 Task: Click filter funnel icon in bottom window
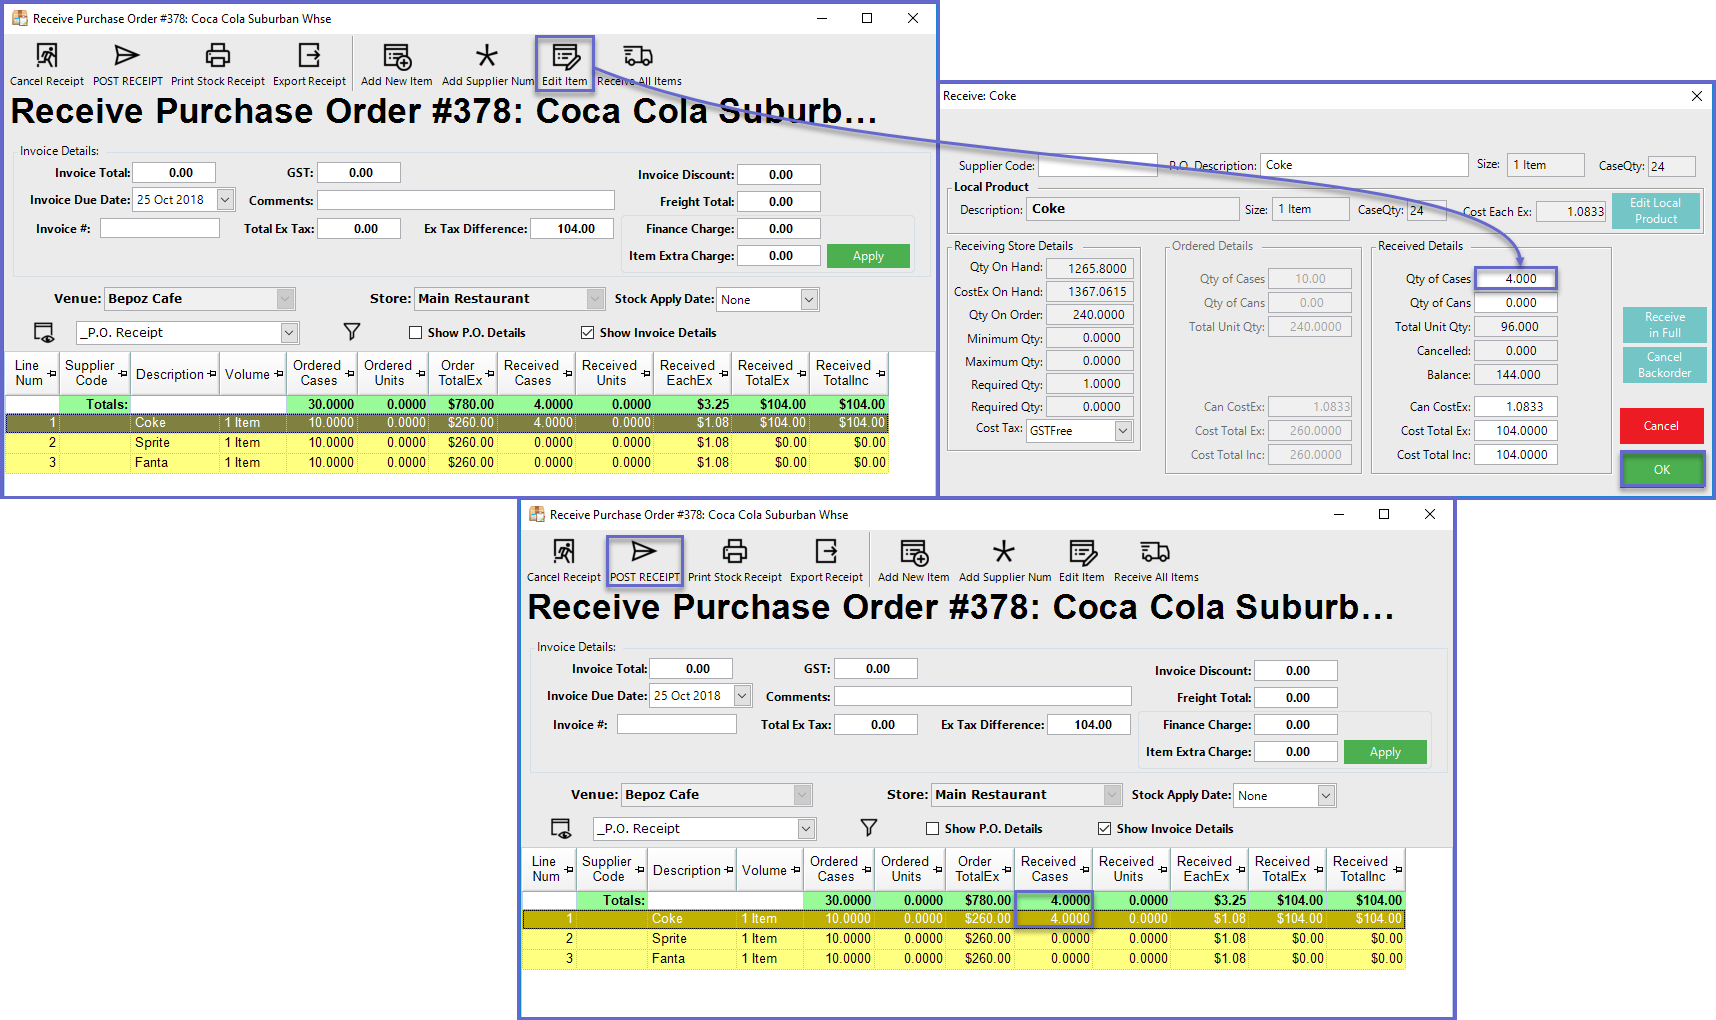click(869, 827)
